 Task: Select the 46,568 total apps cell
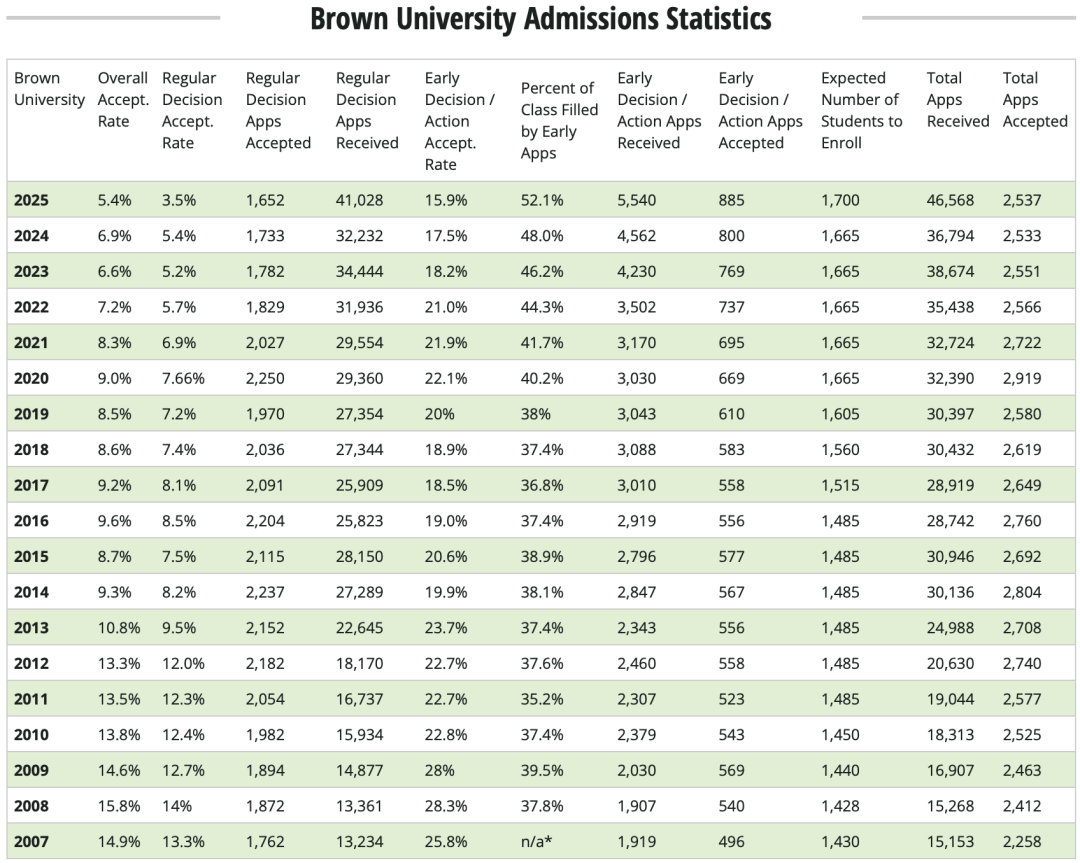click(950, 200)
